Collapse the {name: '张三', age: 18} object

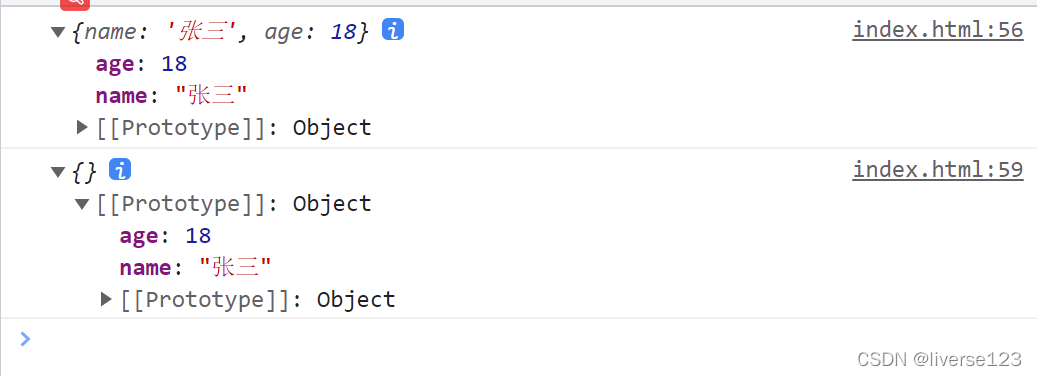coord(58,31)
